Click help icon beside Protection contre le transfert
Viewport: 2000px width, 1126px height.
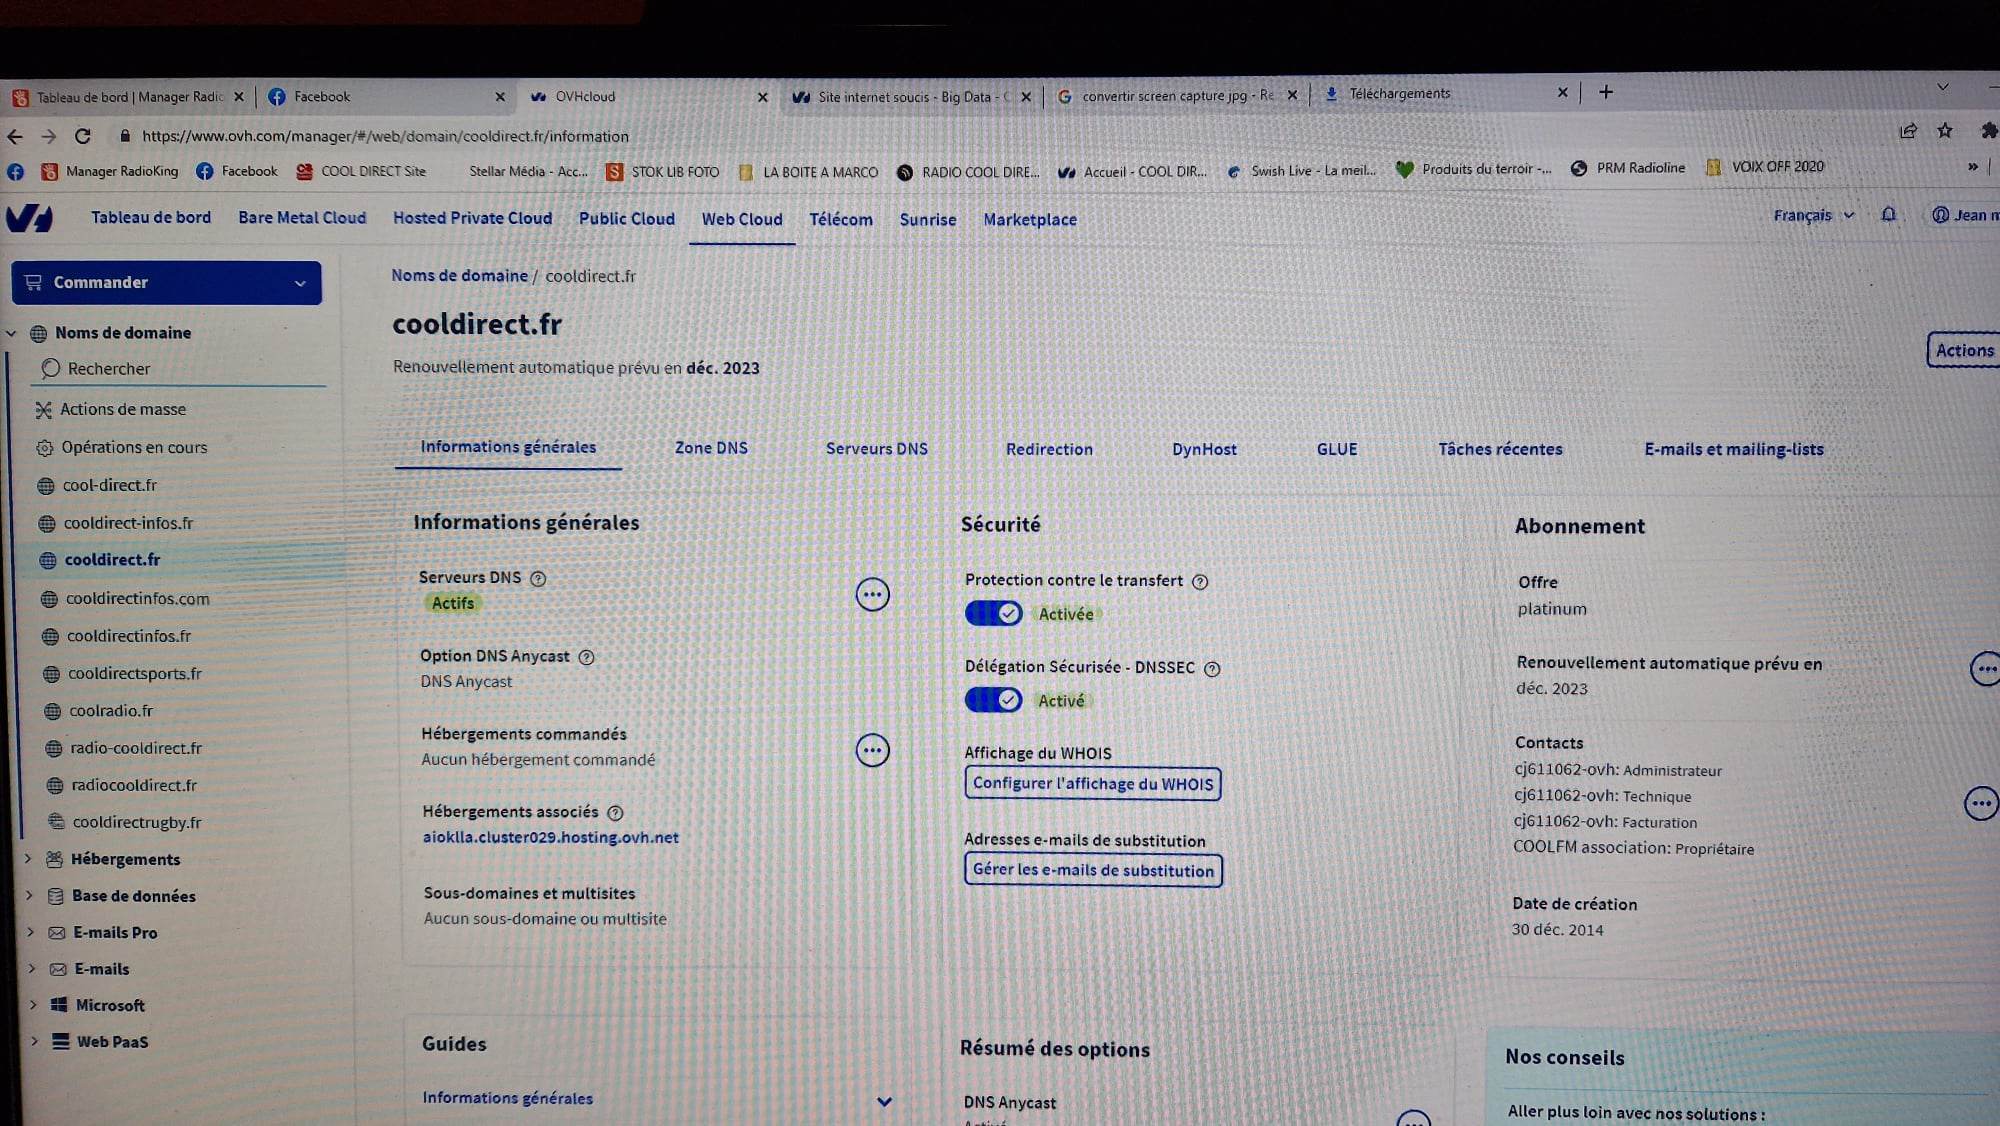1200,581
